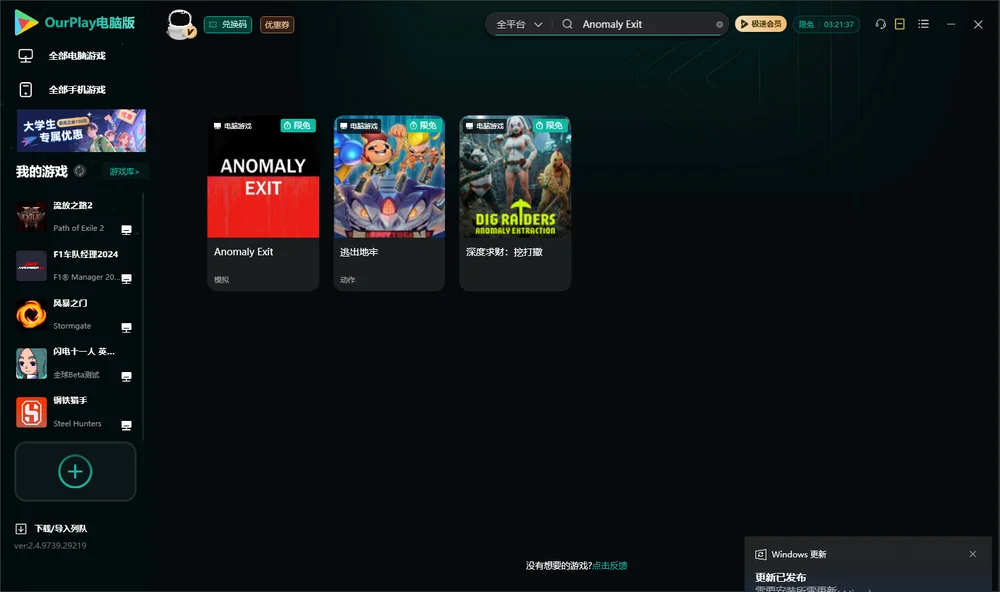Select 风暴之门 Stormgate game
Screen dimensions: 1000x592
click(x=75, y=314)
